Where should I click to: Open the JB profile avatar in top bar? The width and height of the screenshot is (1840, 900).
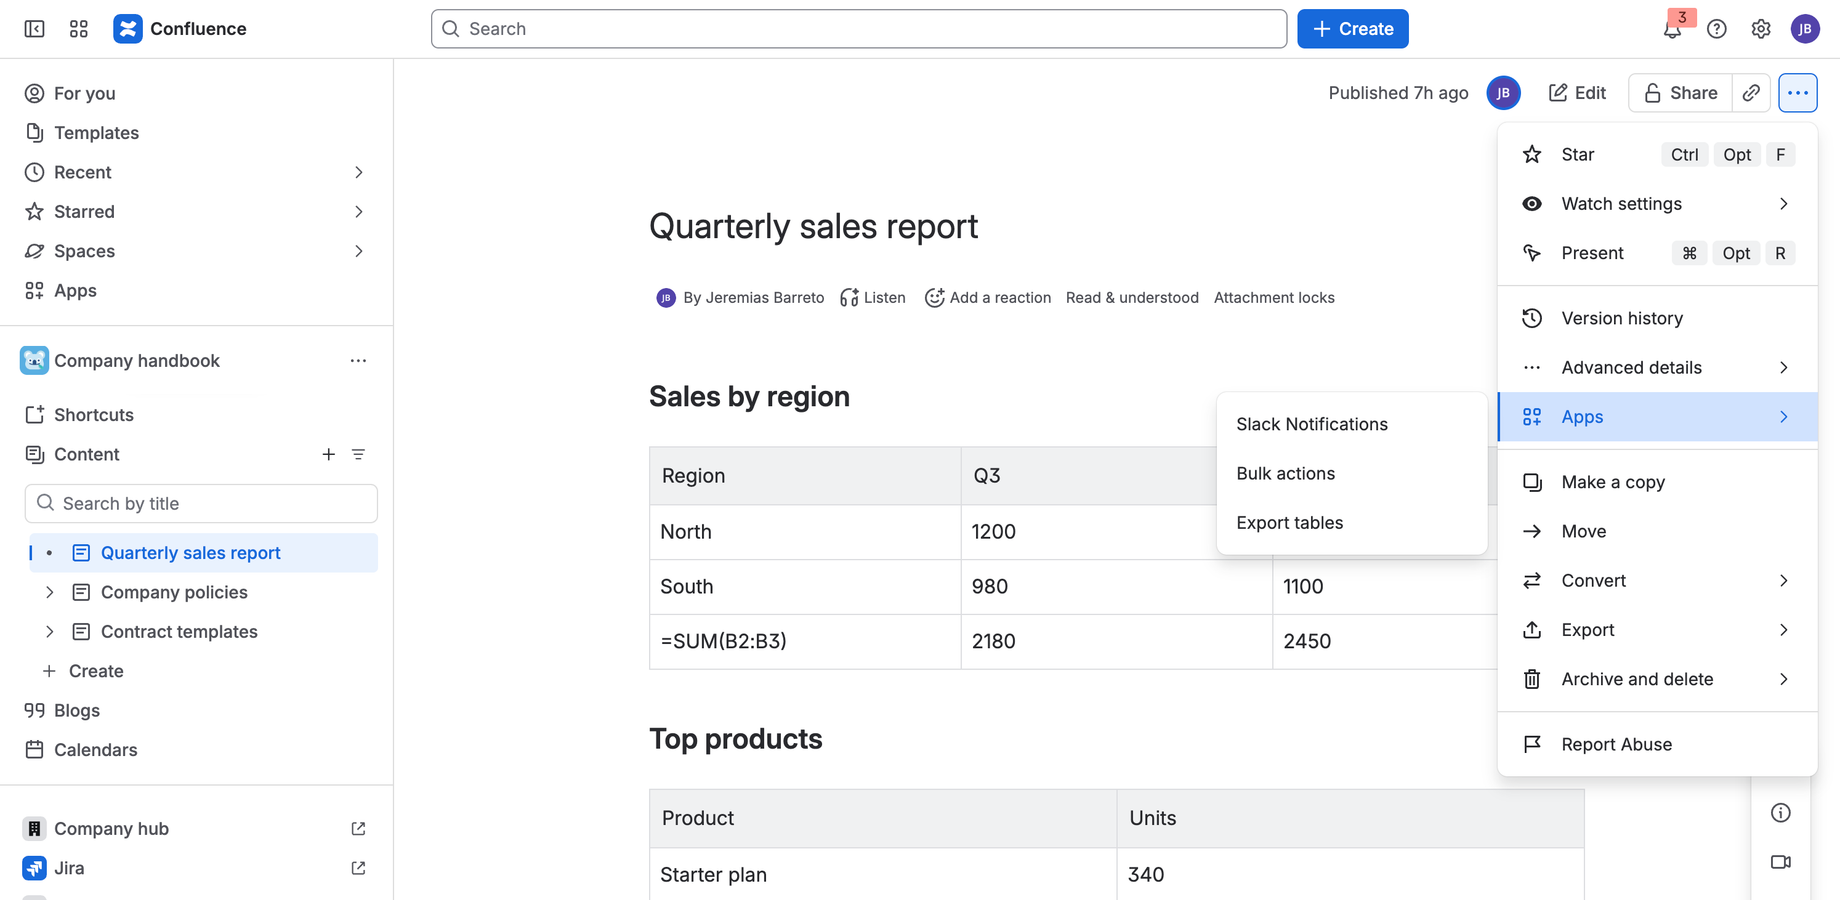1805,29
